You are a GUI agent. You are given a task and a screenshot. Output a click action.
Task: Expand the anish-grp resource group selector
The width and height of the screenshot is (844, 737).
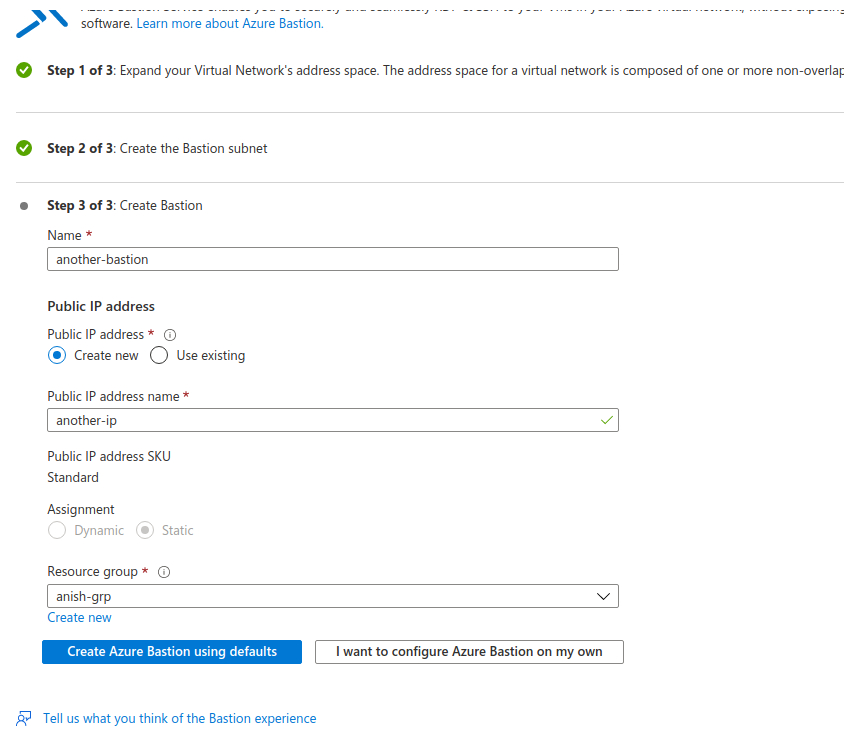click(332, 595)
